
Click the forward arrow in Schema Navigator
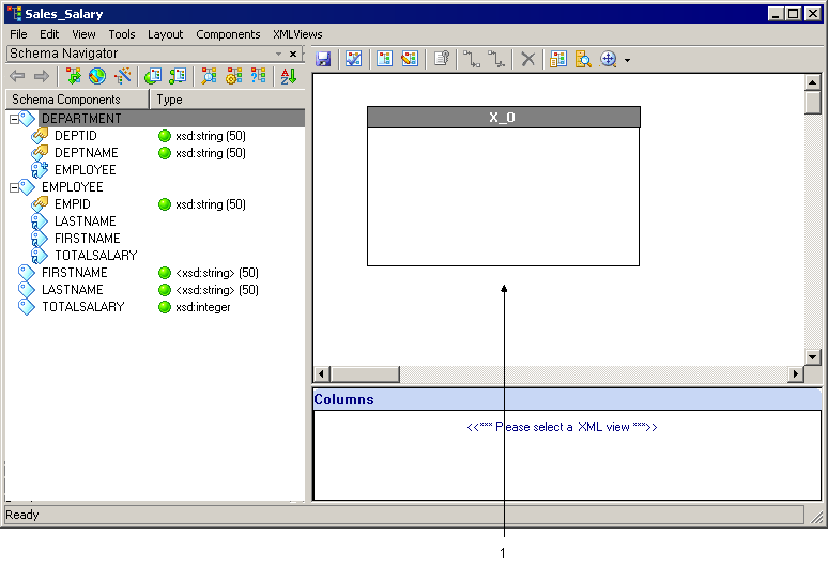point(41,76)
